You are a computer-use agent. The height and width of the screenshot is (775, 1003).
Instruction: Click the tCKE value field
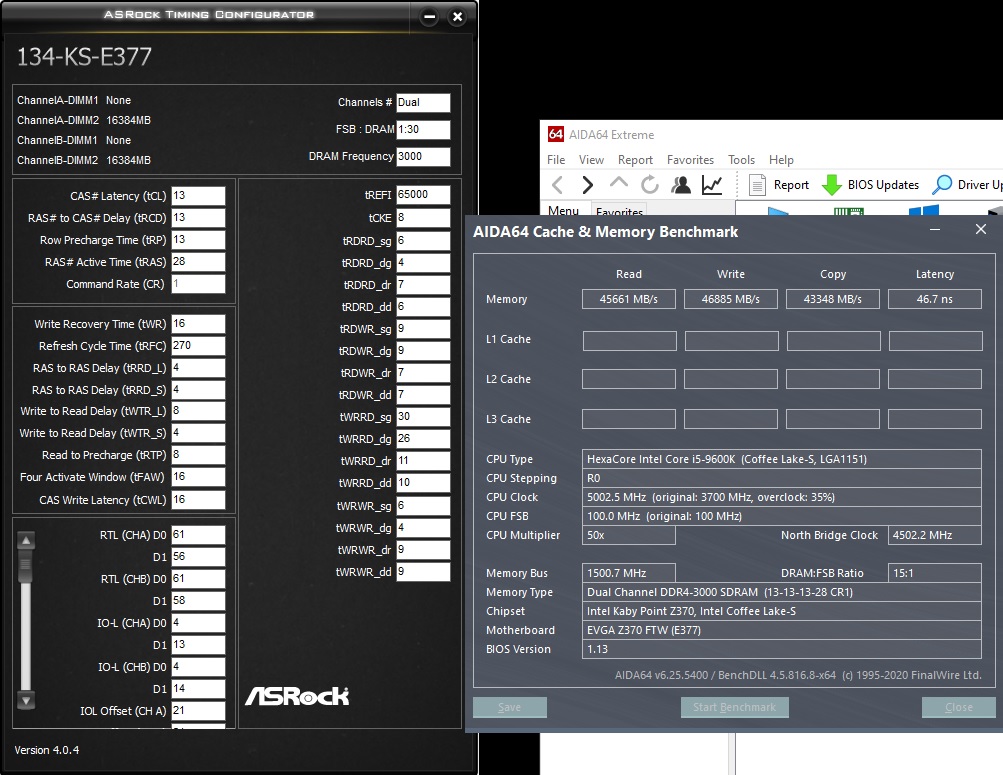click(423, 217)
